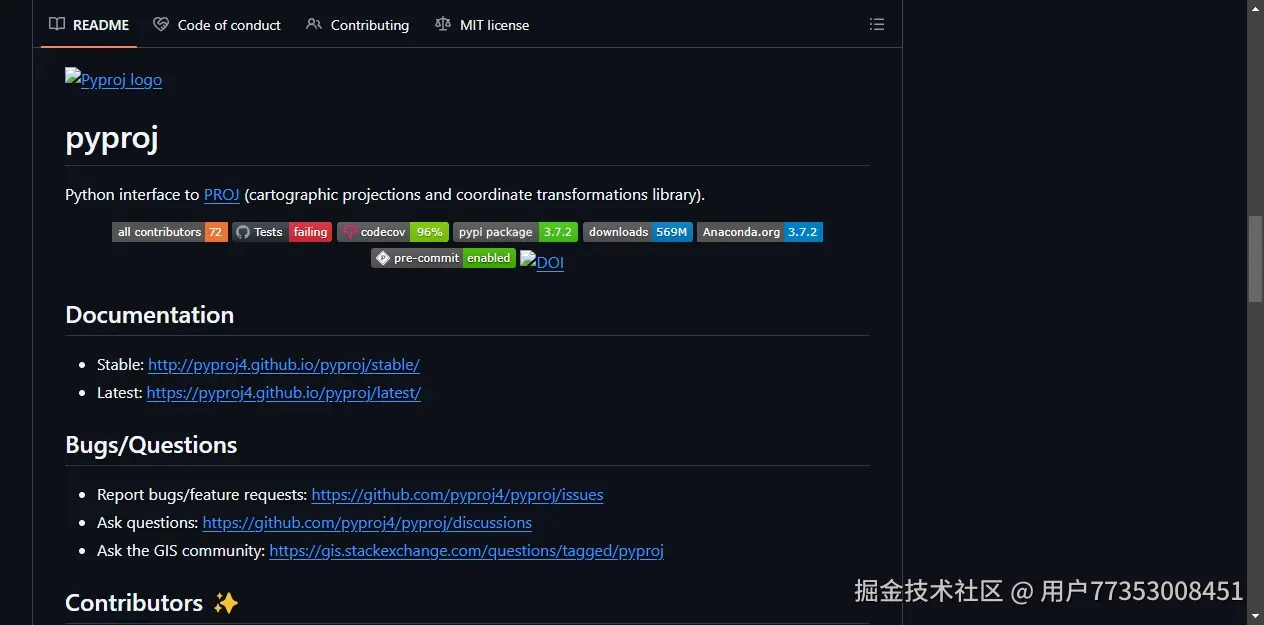Open the Latest documentation URL

[x=284, y=393]
